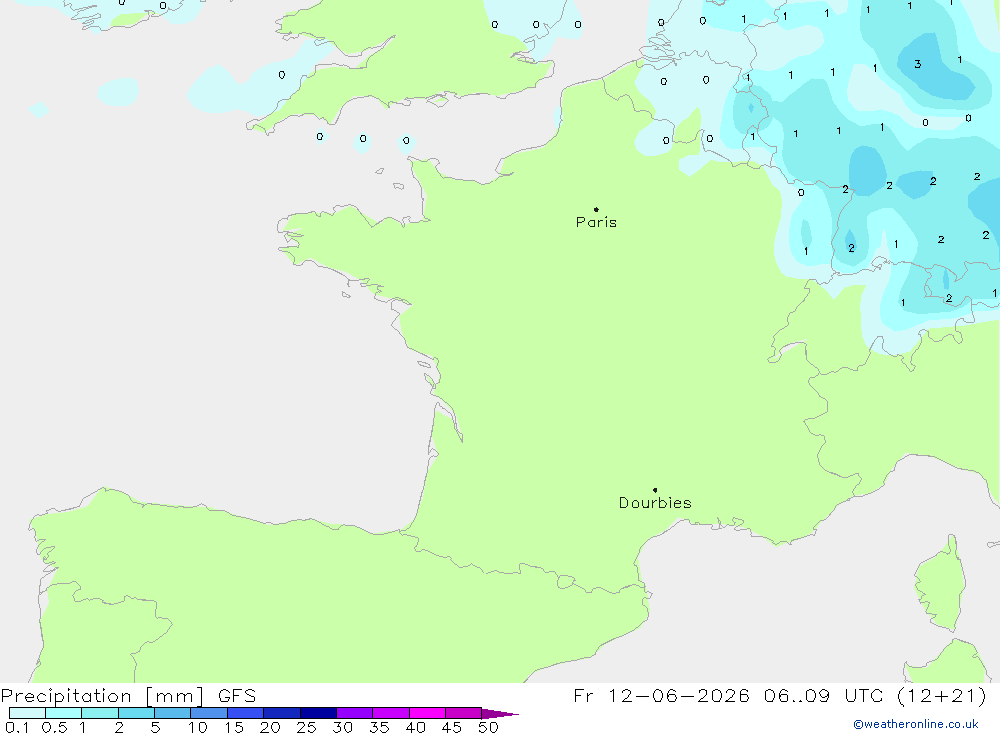
Task: Click the 50 legend scale label
Action: pyautogui.click(x=488, y=727)
